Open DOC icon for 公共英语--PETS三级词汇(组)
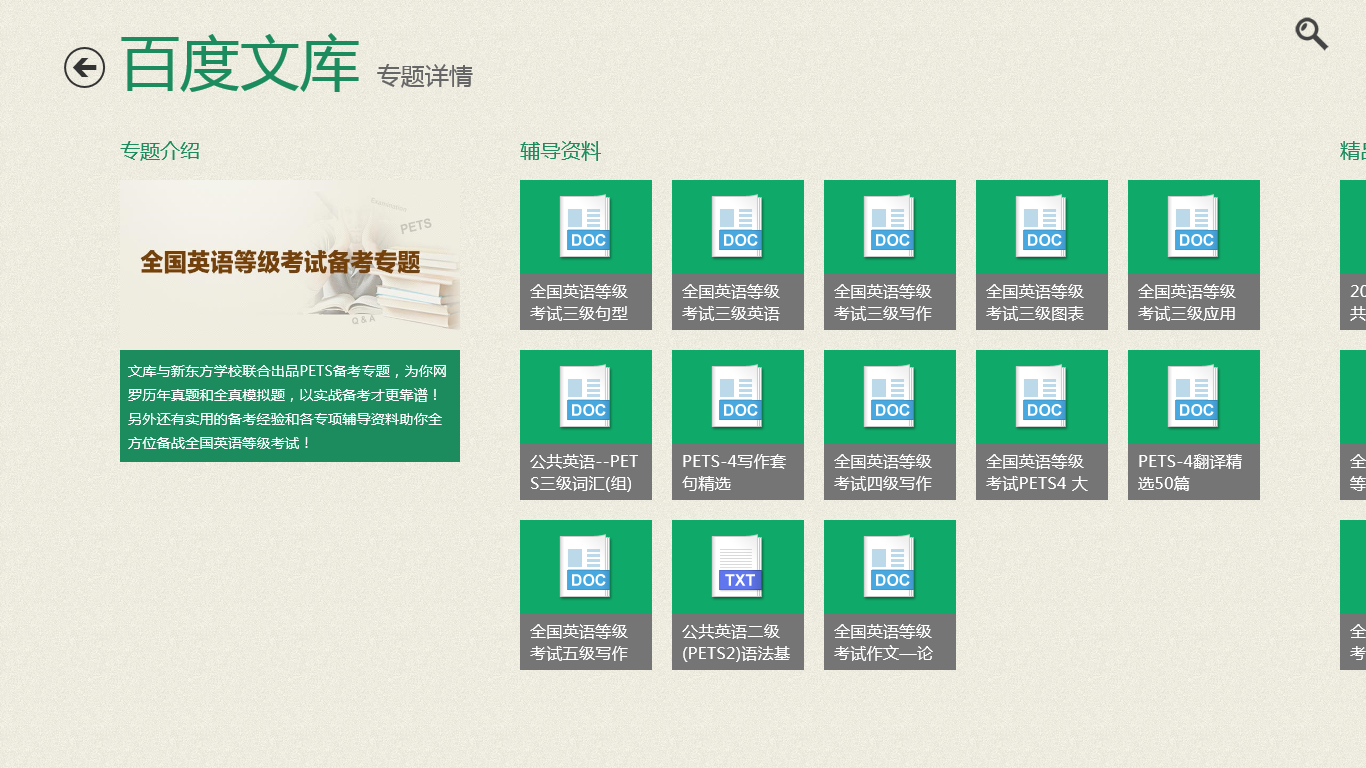Screen dimensions: 1366x768 (586, 397)
